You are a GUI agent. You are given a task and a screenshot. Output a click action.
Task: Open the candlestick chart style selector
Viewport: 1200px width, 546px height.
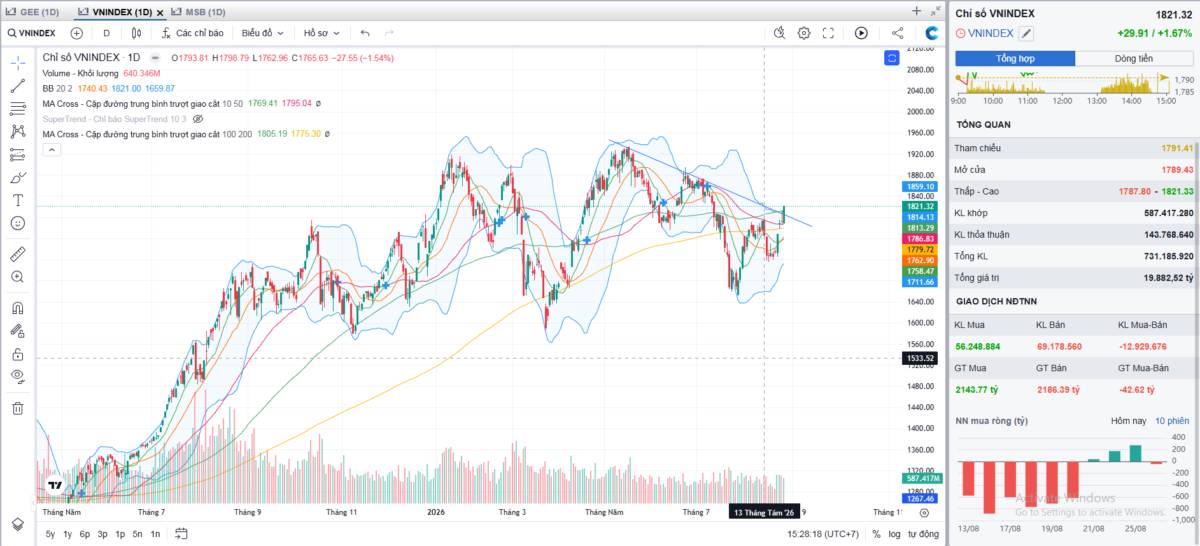[137, 33]
